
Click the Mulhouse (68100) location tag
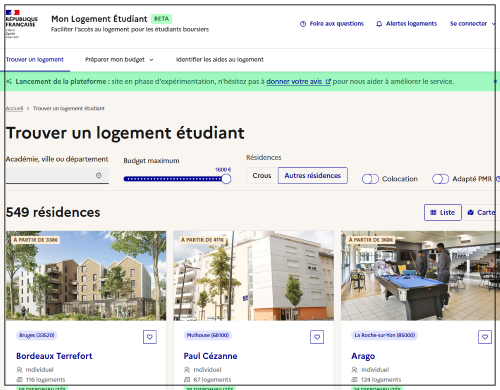[208, 335]
